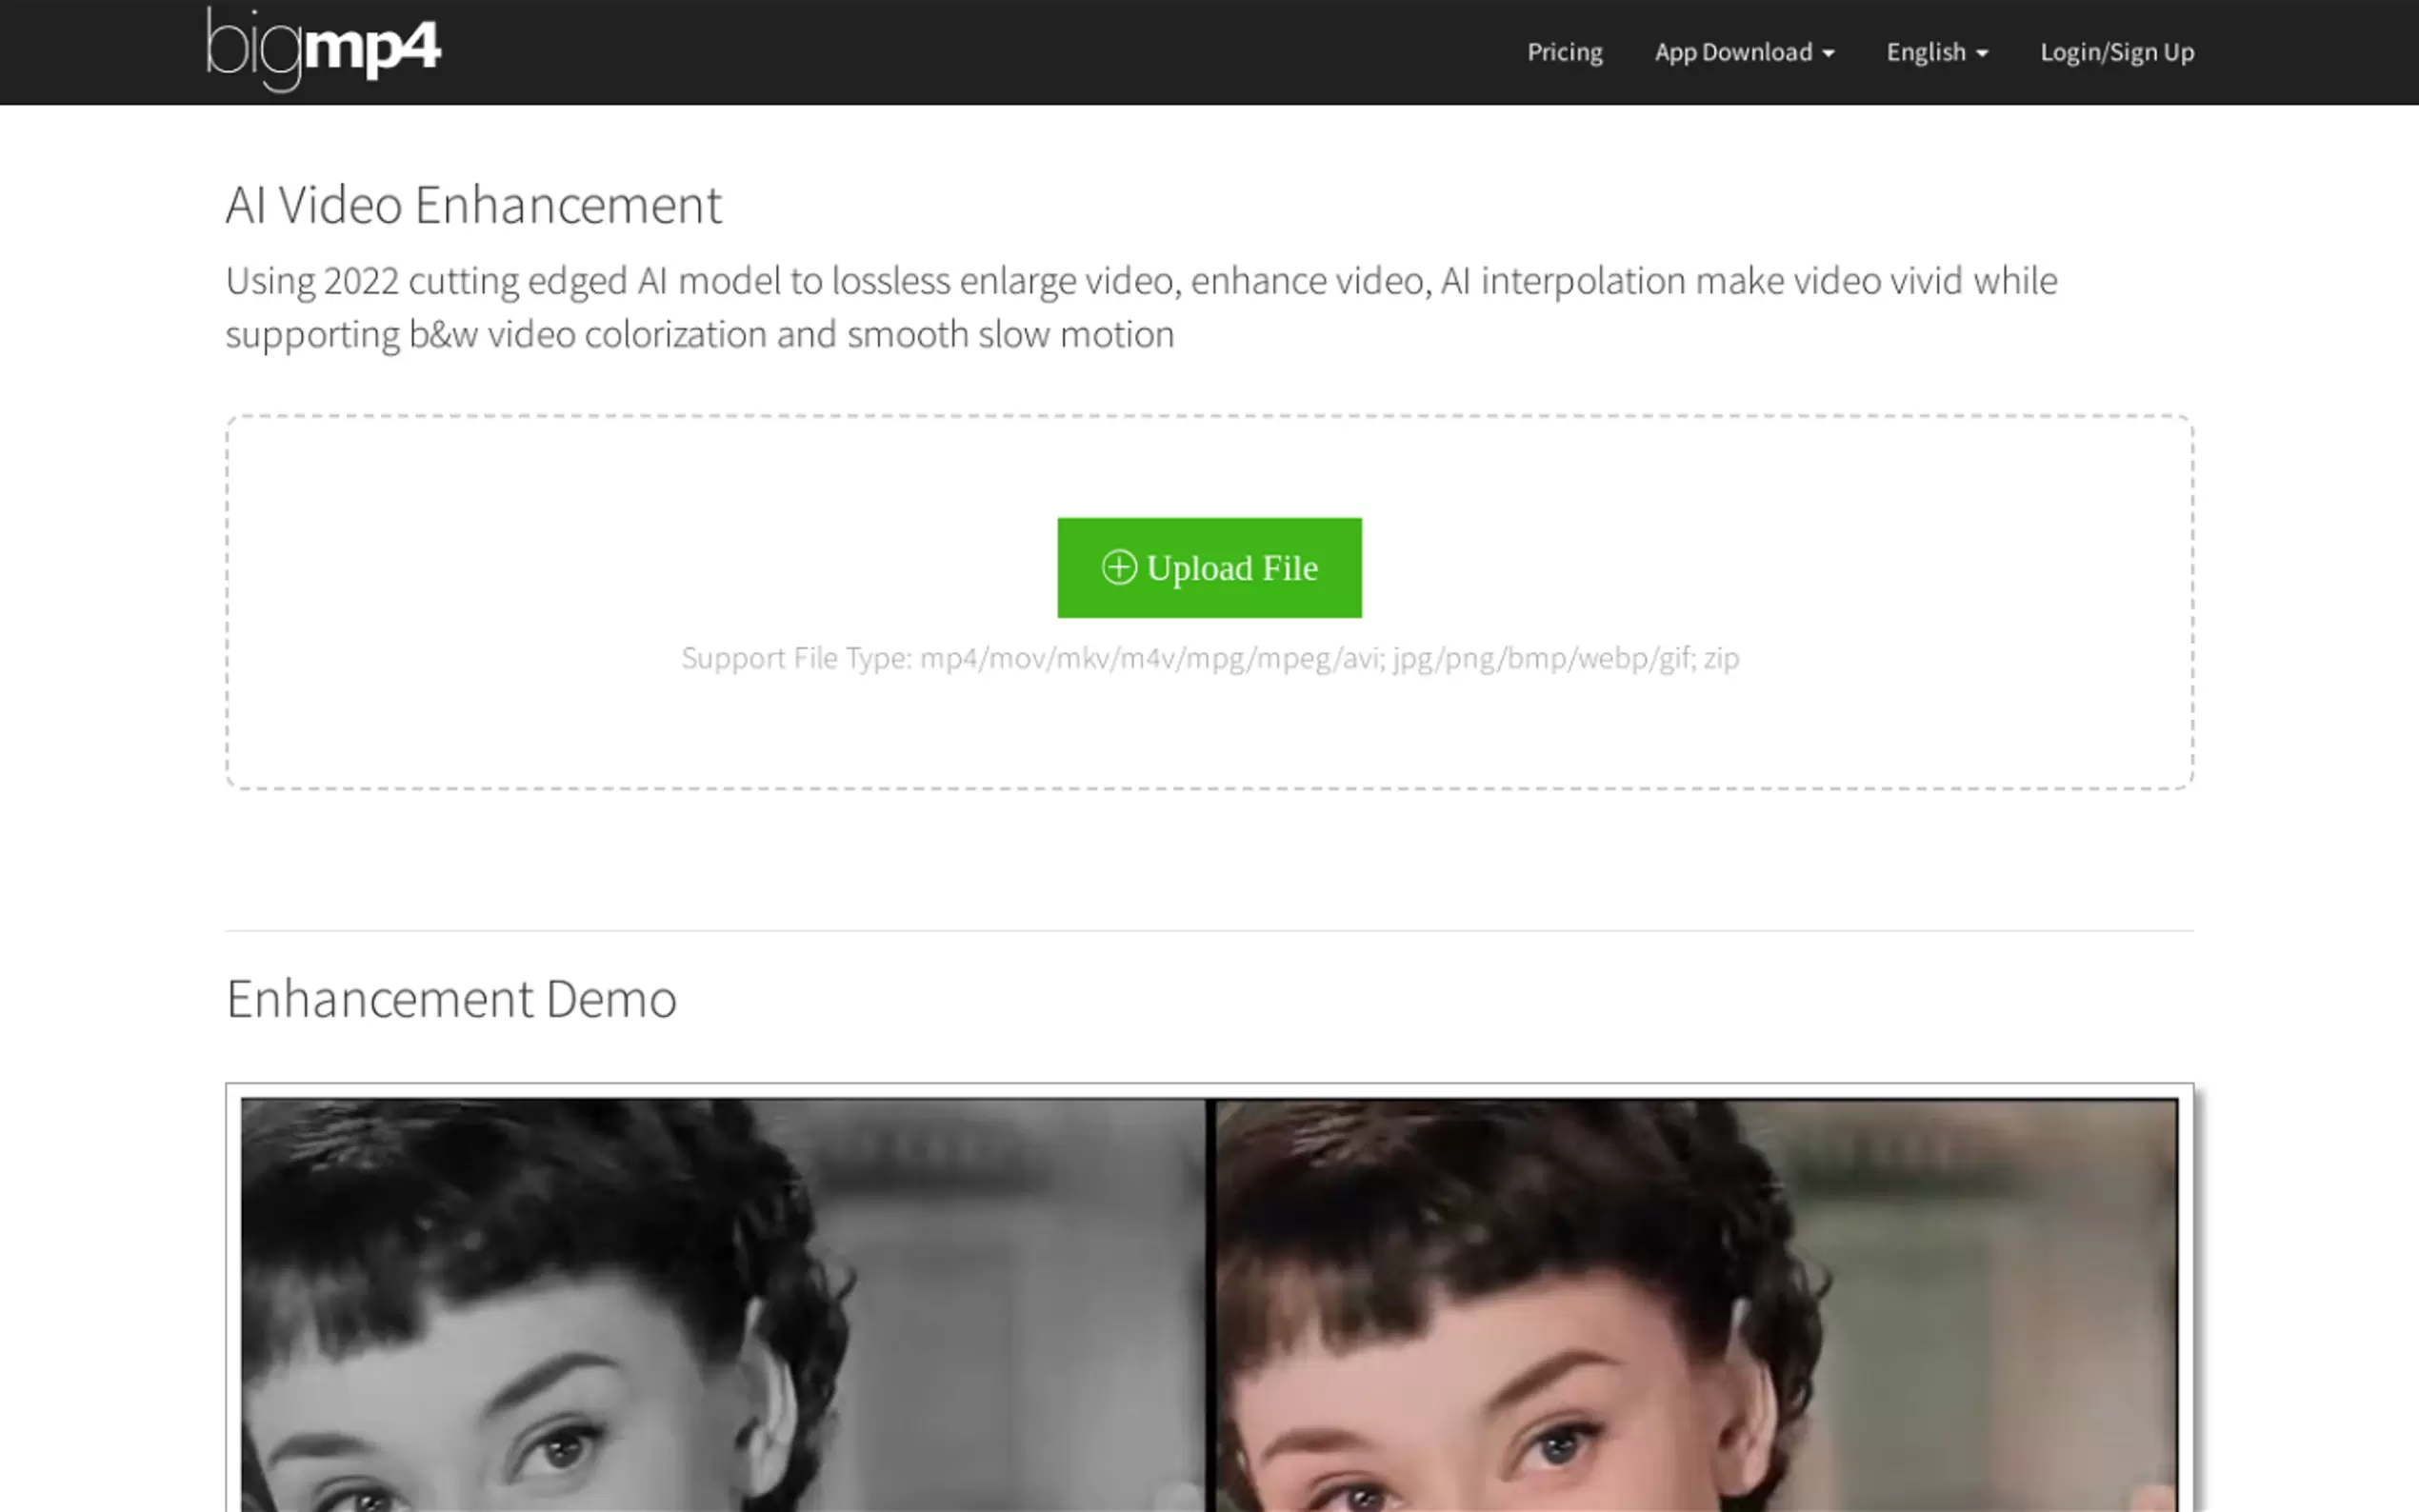Click the caret arrow beside English

[1981, 54]
